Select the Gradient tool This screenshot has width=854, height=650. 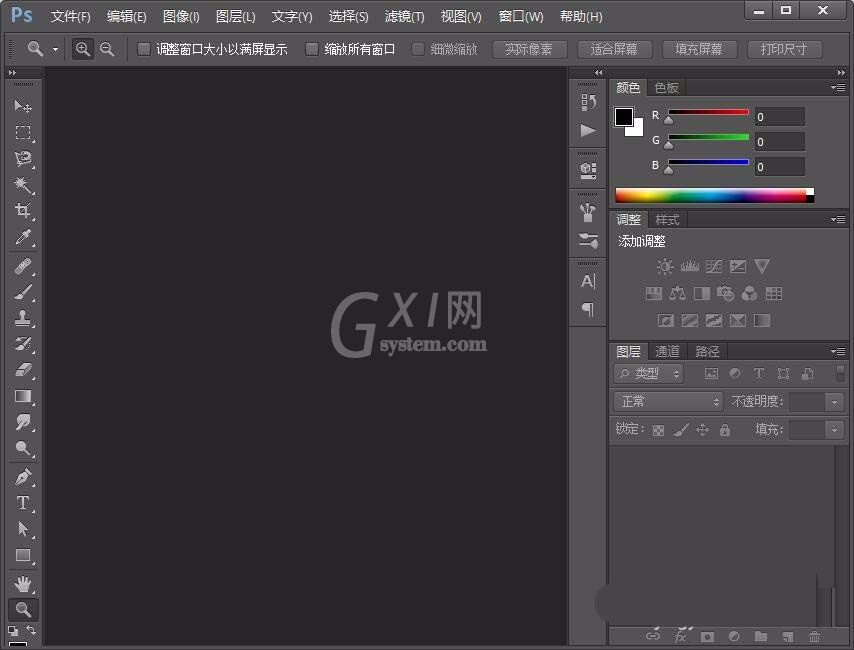[x=23, y=396]
